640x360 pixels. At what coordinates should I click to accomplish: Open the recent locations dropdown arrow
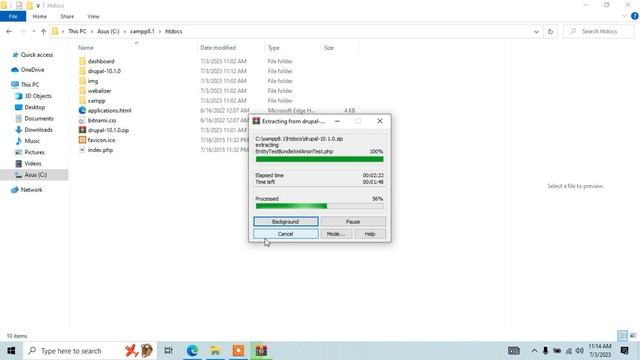[33, 31]
